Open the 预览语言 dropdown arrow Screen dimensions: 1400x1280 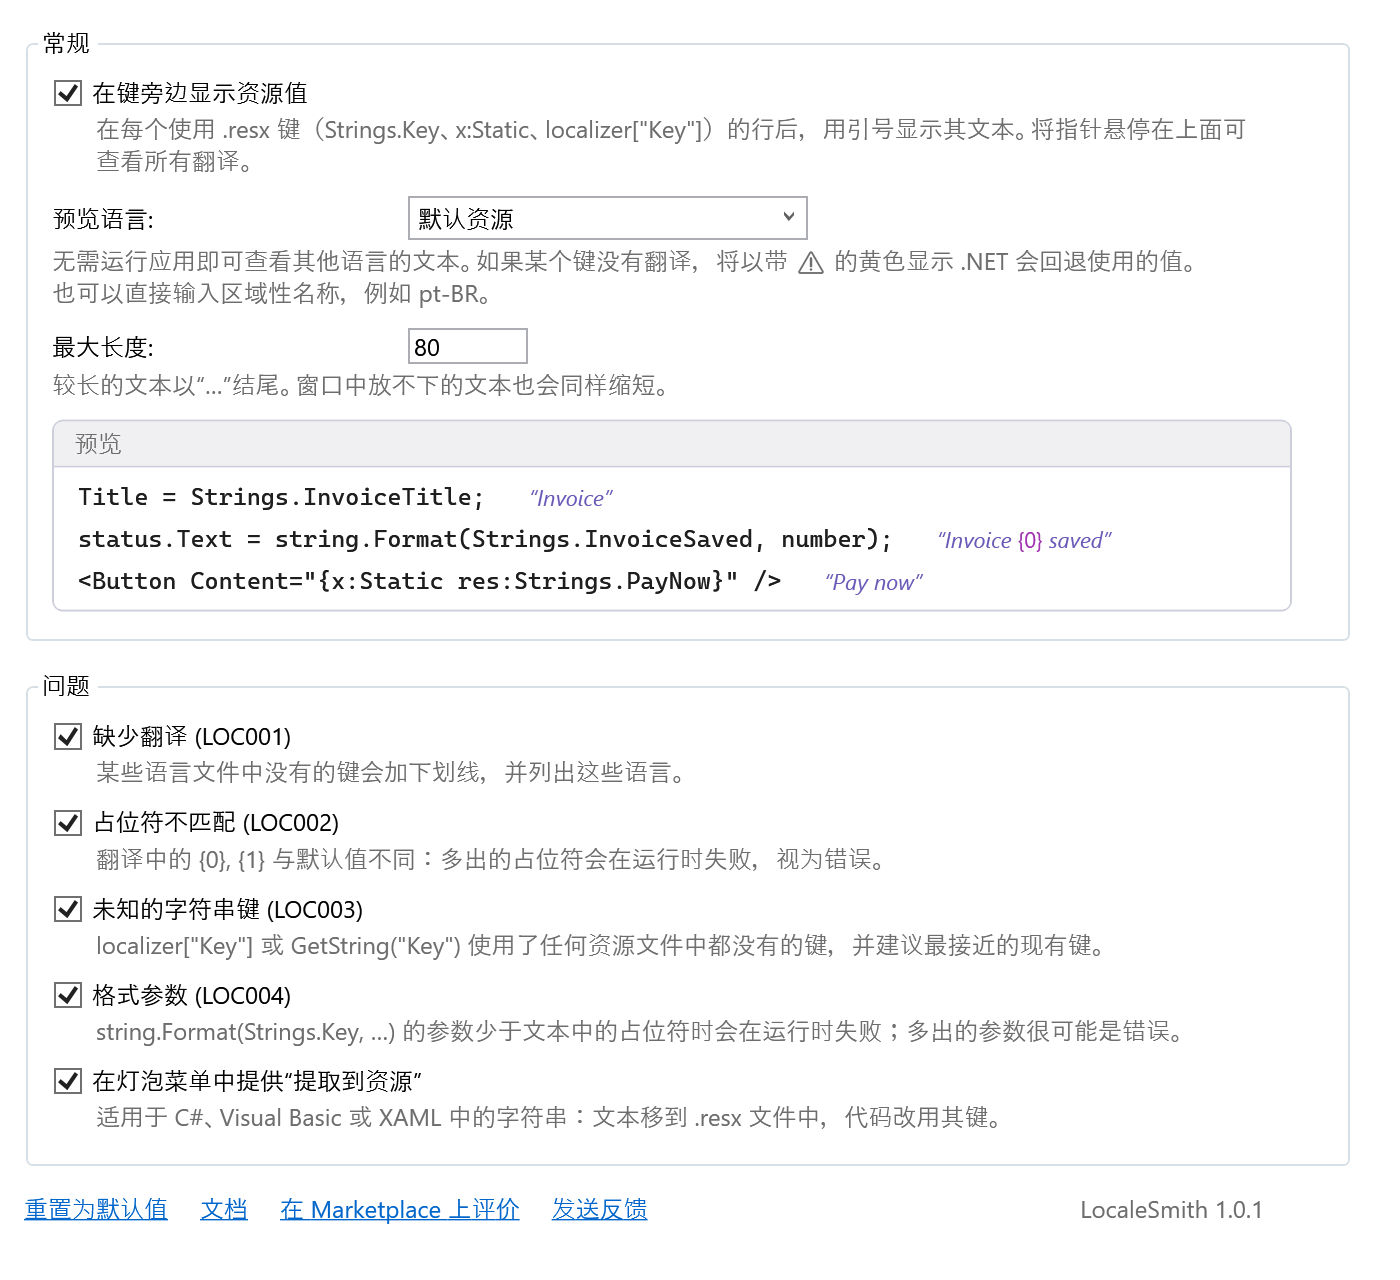pyautogui.click(x=789, y=217)
